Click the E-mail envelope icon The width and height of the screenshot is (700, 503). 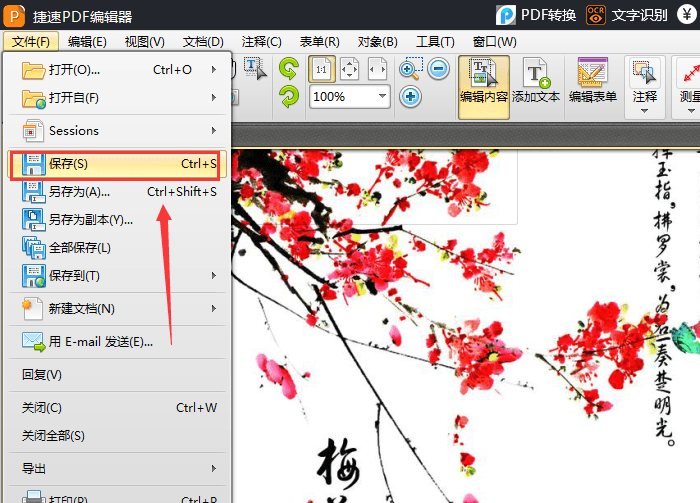(x=33, y=342)
